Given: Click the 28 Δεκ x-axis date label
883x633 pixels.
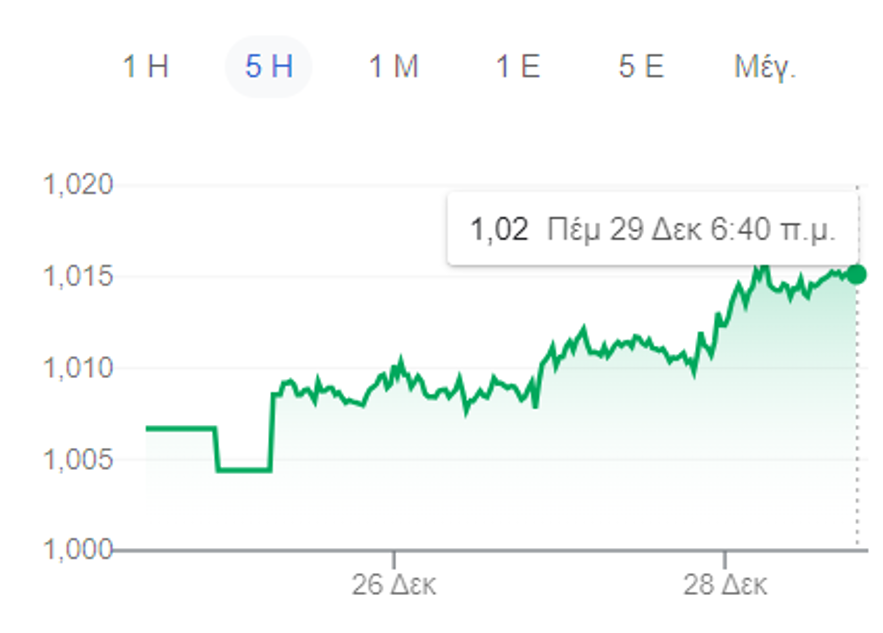Looking at the screenshot, I should (x=725, y=585).
